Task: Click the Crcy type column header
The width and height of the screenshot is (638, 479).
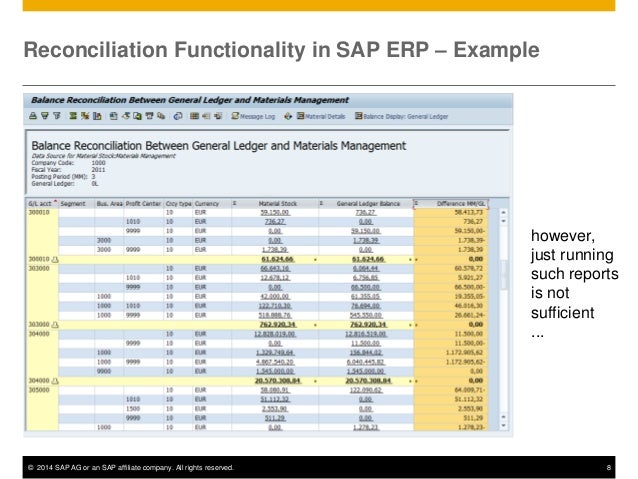Action: pos(178,203)
